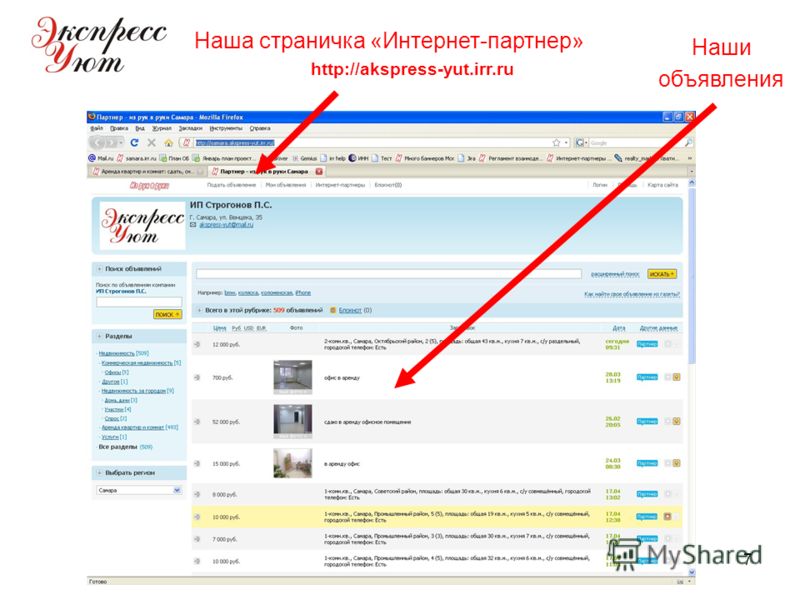800x600 pixels.
Task: Switch to the 'Аренда квартир и комнат' tab
Action: [147, 171]
